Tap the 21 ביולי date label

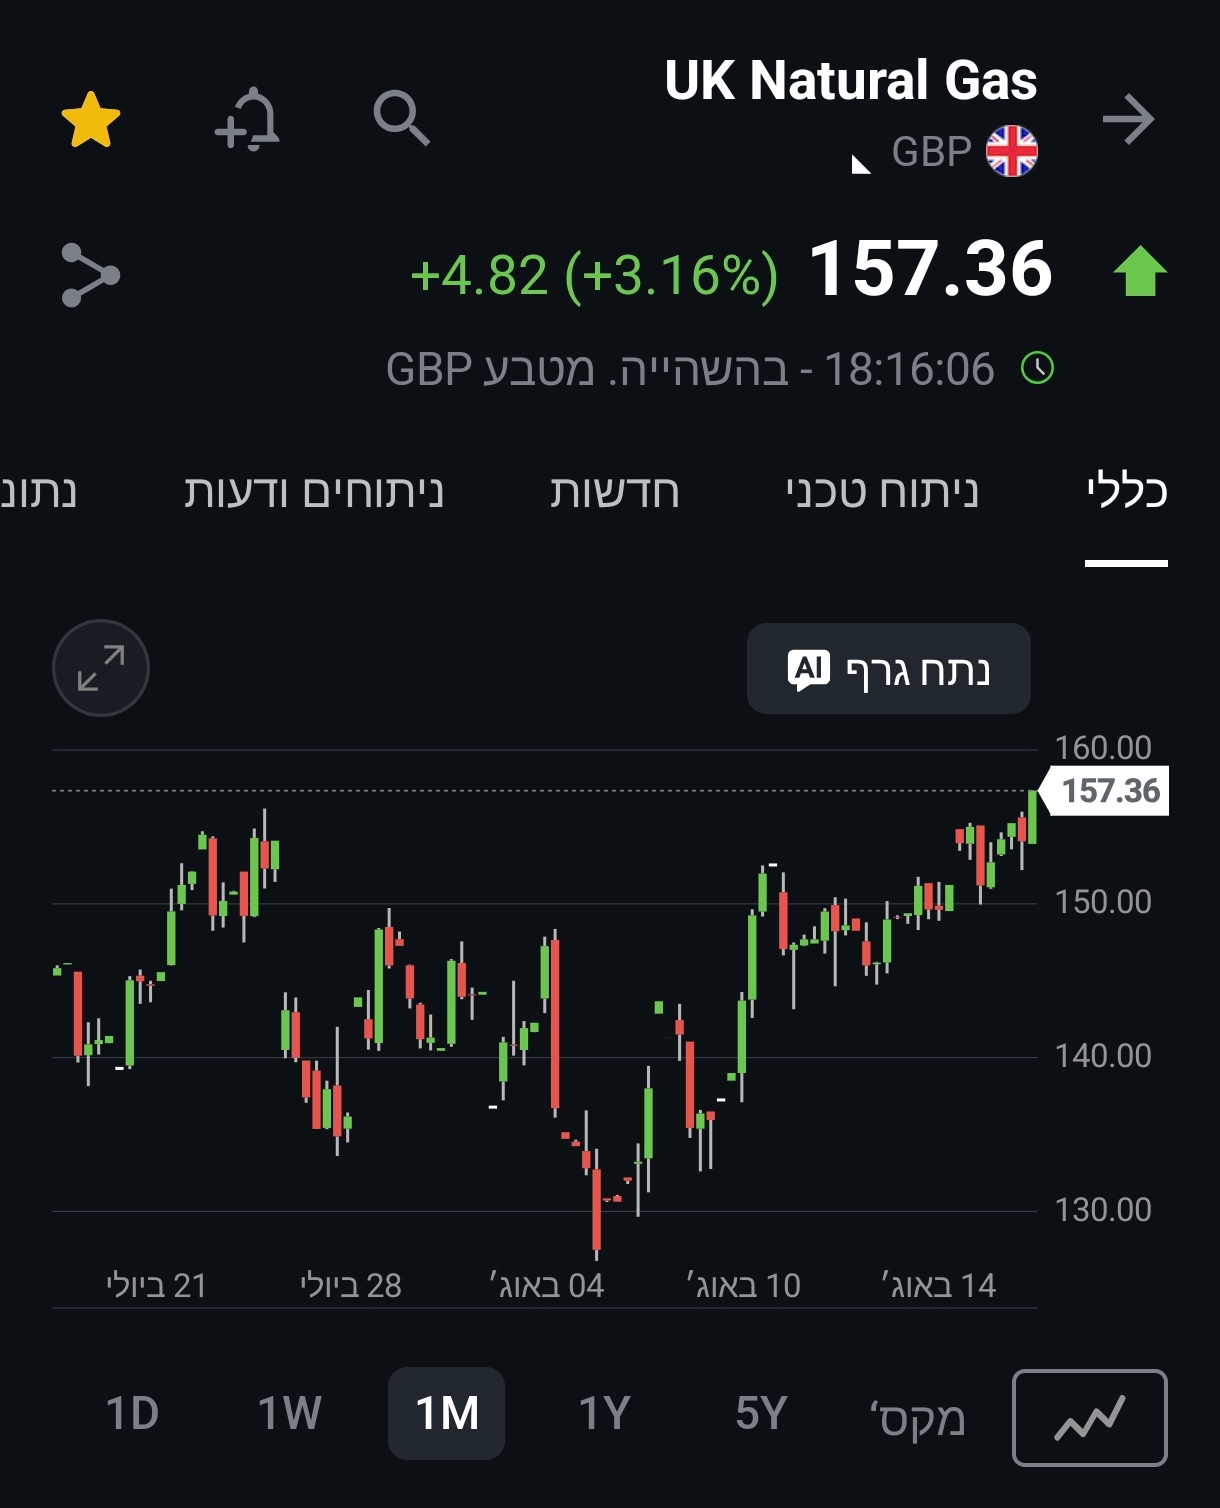click(156, 1285)
